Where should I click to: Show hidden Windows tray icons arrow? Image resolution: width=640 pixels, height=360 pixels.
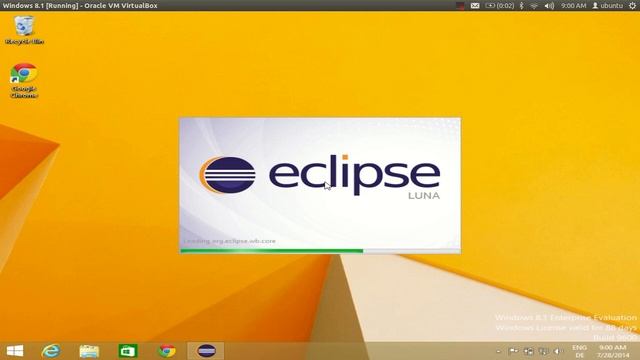(498, 351)
